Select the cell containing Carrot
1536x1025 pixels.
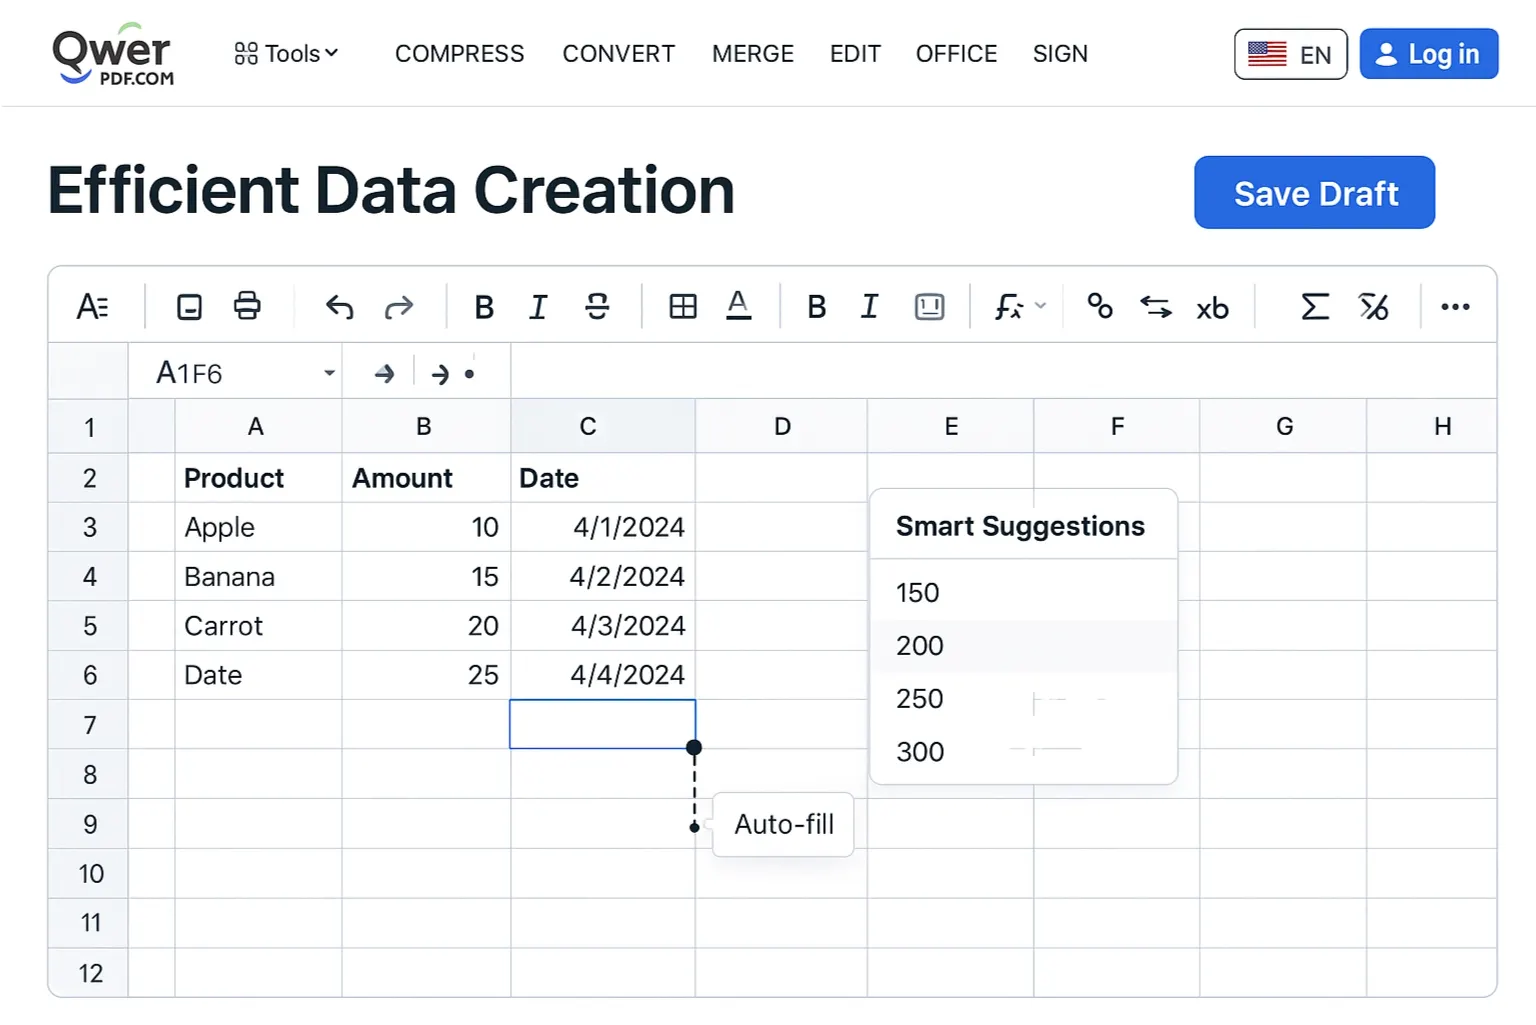pyautogui.click(x=258, y=625)
